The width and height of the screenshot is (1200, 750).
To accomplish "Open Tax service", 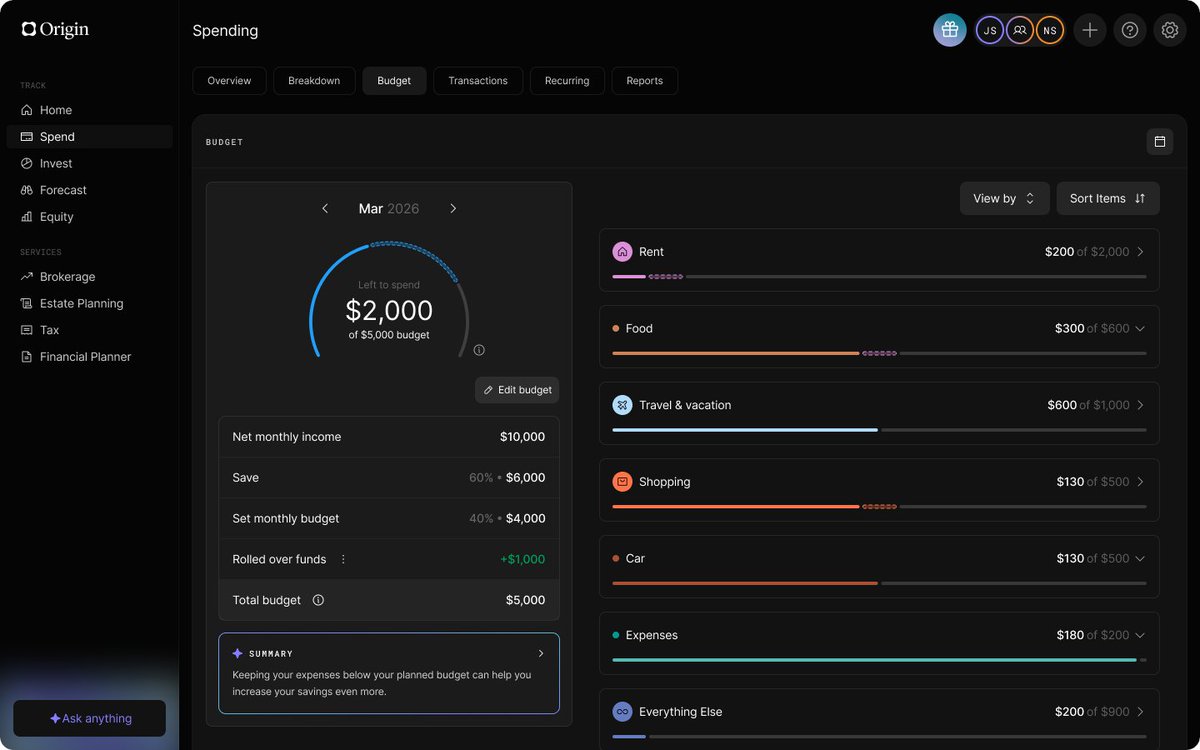I will [90, 330].
